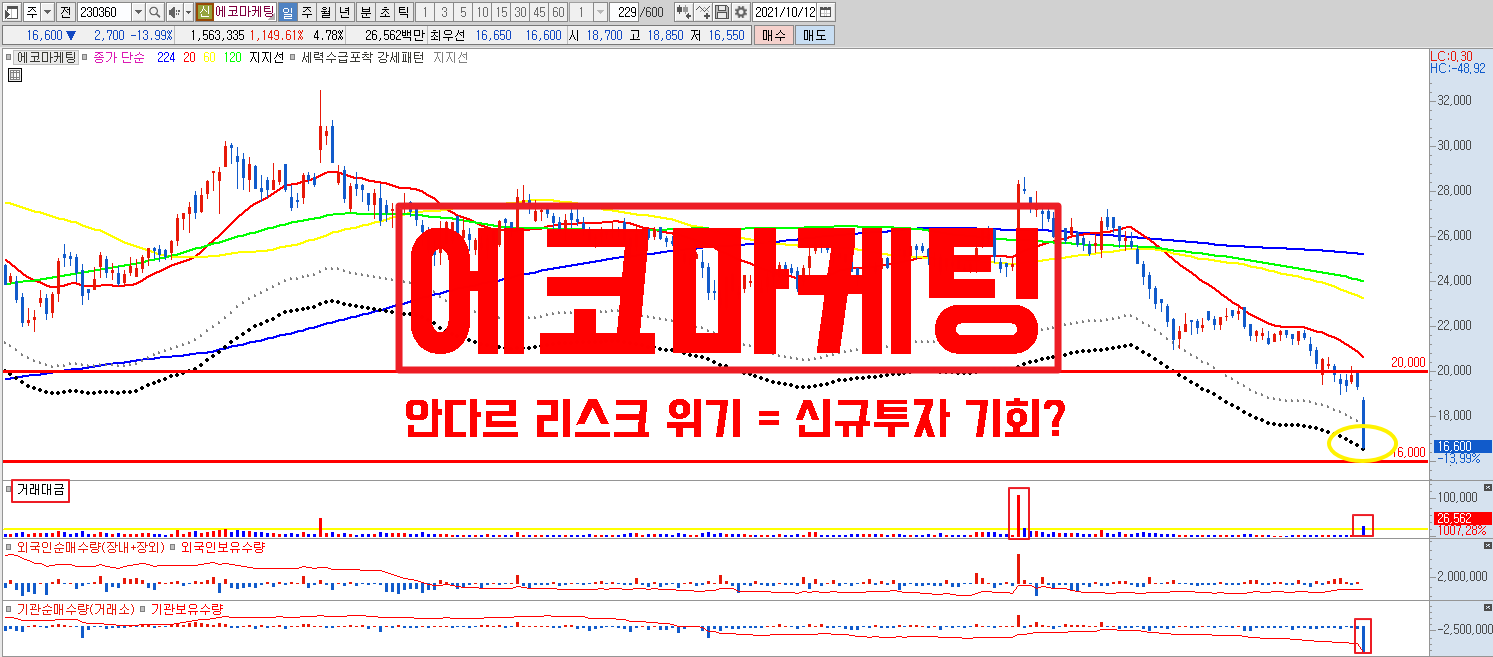Click the 224 moving average period label

pyautogui.click(x=166, y=57)
